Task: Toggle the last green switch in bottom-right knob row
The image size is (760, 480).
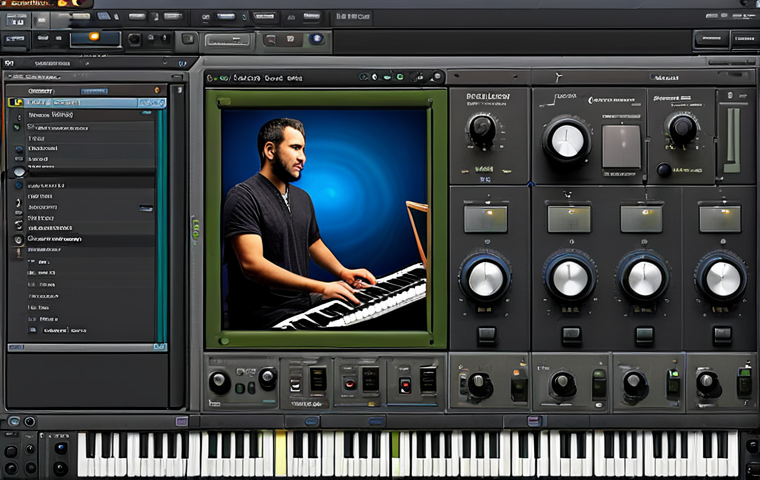Action: pos(744,383)
